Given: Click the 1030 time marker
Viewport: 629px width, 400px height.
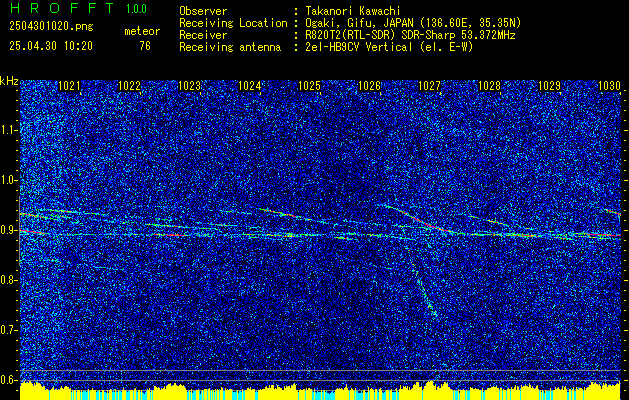Looking at the screenshot, I should tap(609, 86).
